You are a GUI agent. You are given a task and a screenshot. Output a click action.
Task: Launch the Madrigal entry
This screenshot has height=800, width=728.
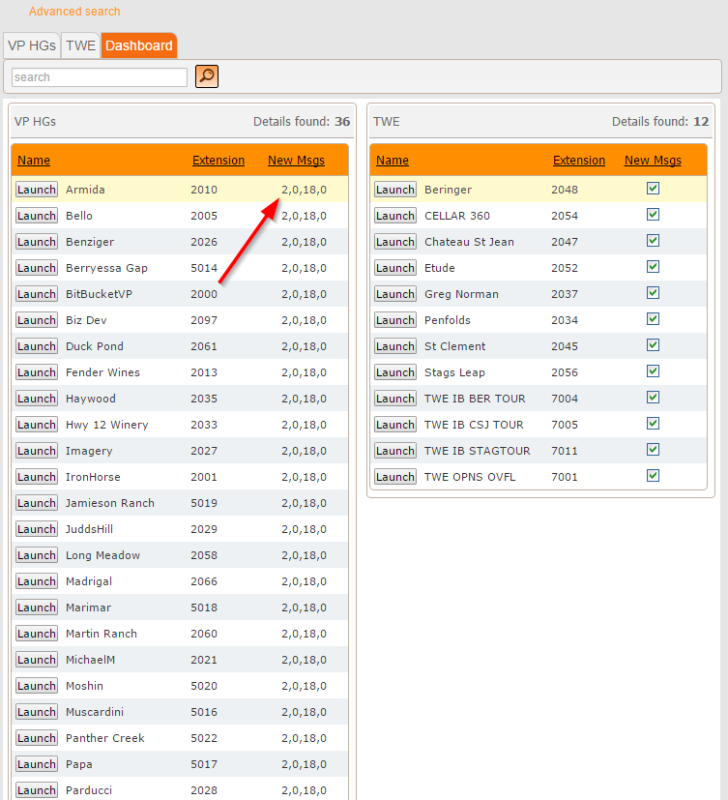[x=36, y=582]
